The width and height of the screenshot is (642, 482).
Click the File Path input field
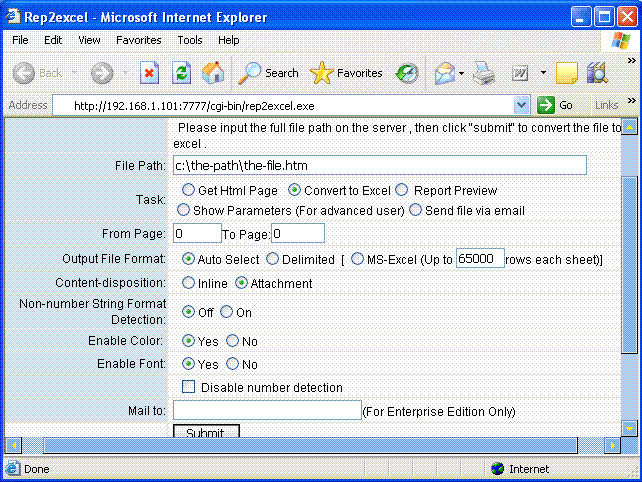(x=380, y=165)
